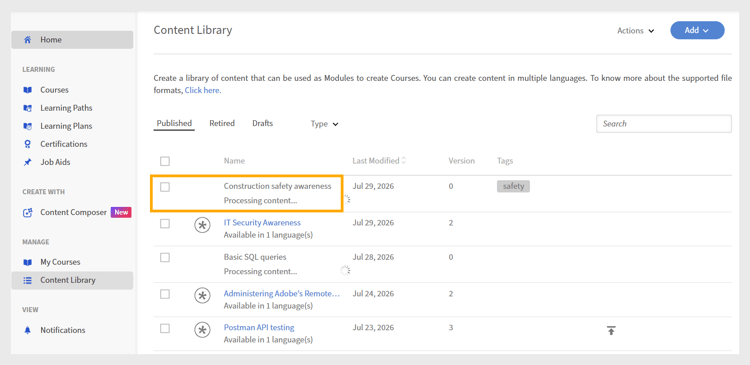The image size is (750, 365).
Task: Click in the Search input field
Action: (663, 124)
